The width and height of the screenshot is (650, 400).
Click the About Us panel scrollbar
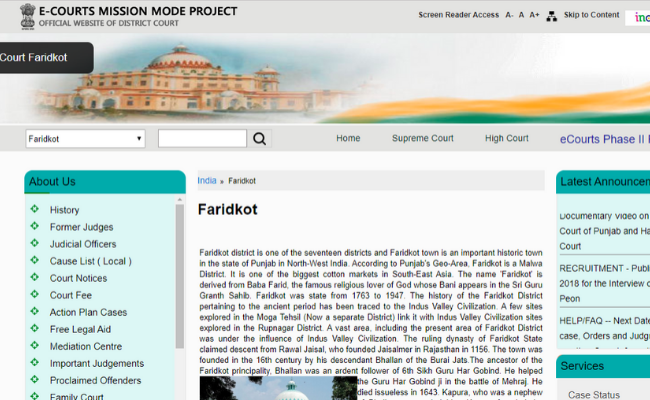coord(180,280)
